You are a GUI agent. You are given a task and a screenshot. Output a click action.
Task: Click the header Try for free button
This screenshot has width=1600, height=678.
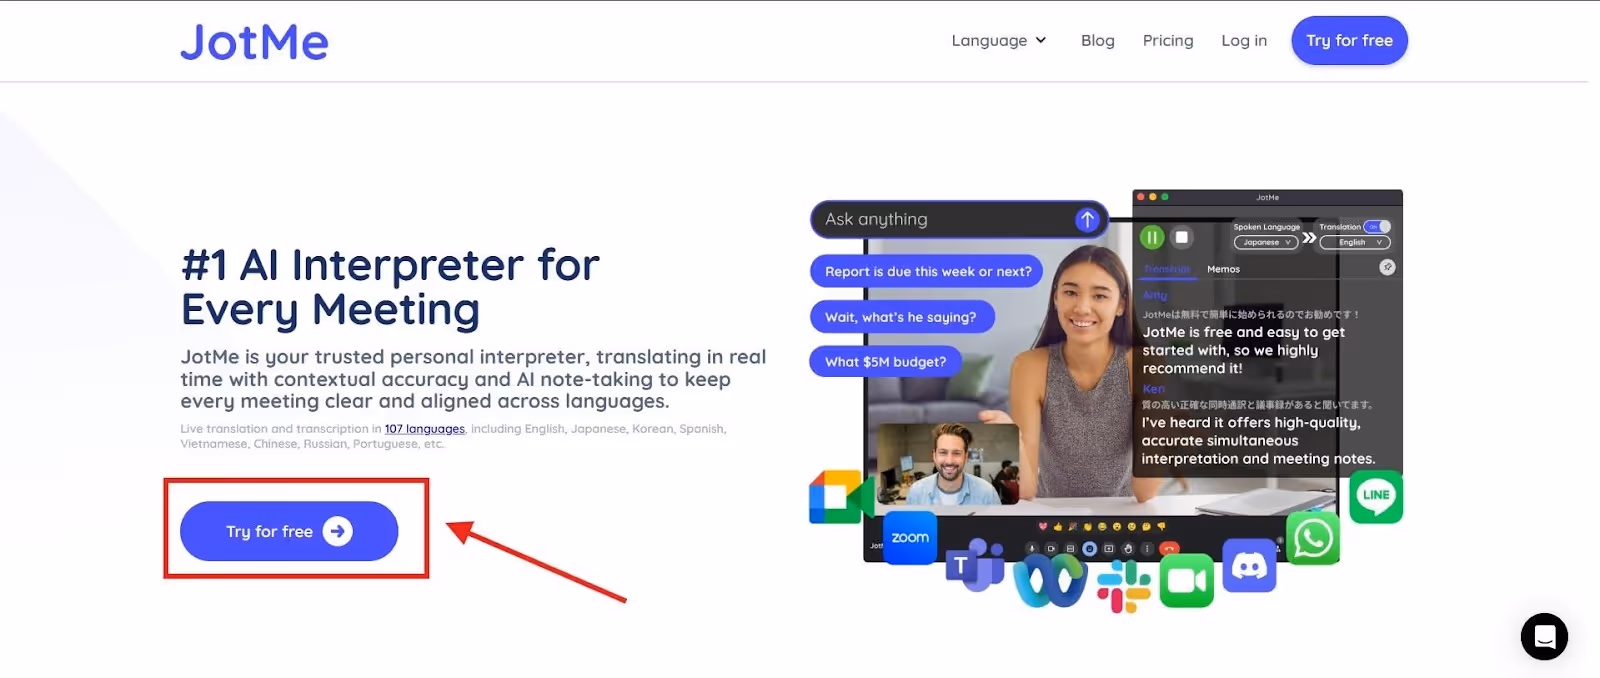(1349, 40)
